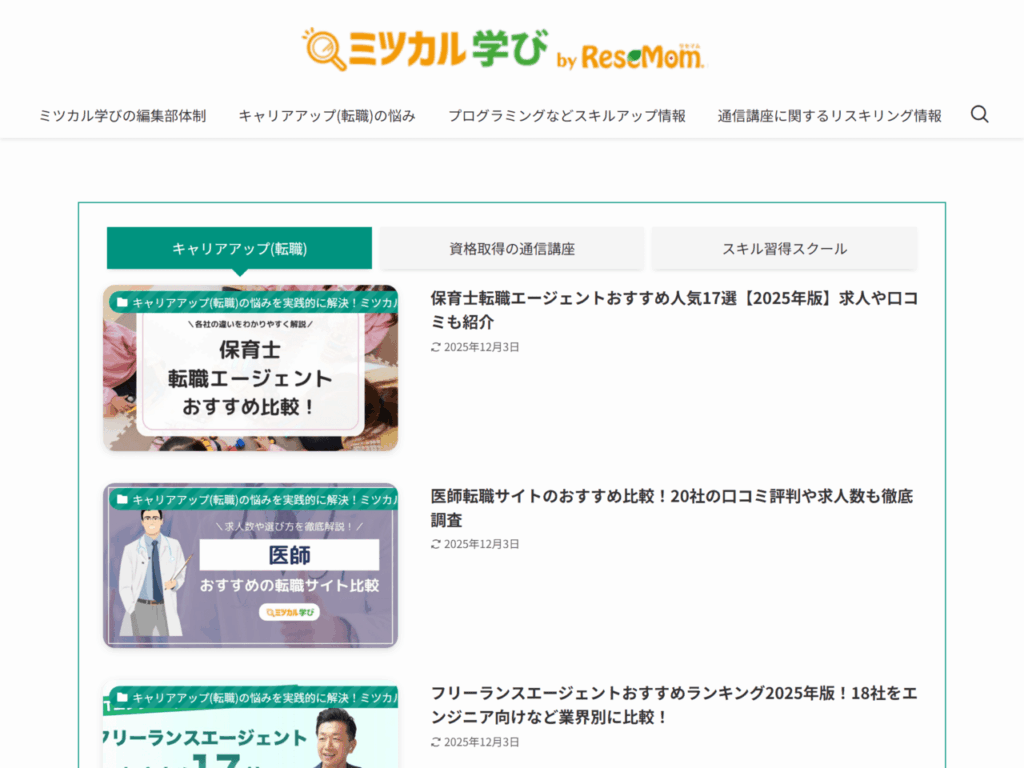The width and height of the screenshot is (1024, 768).
Task: Switch to the スキル習得スクール tab
Action: coord(784,248)
